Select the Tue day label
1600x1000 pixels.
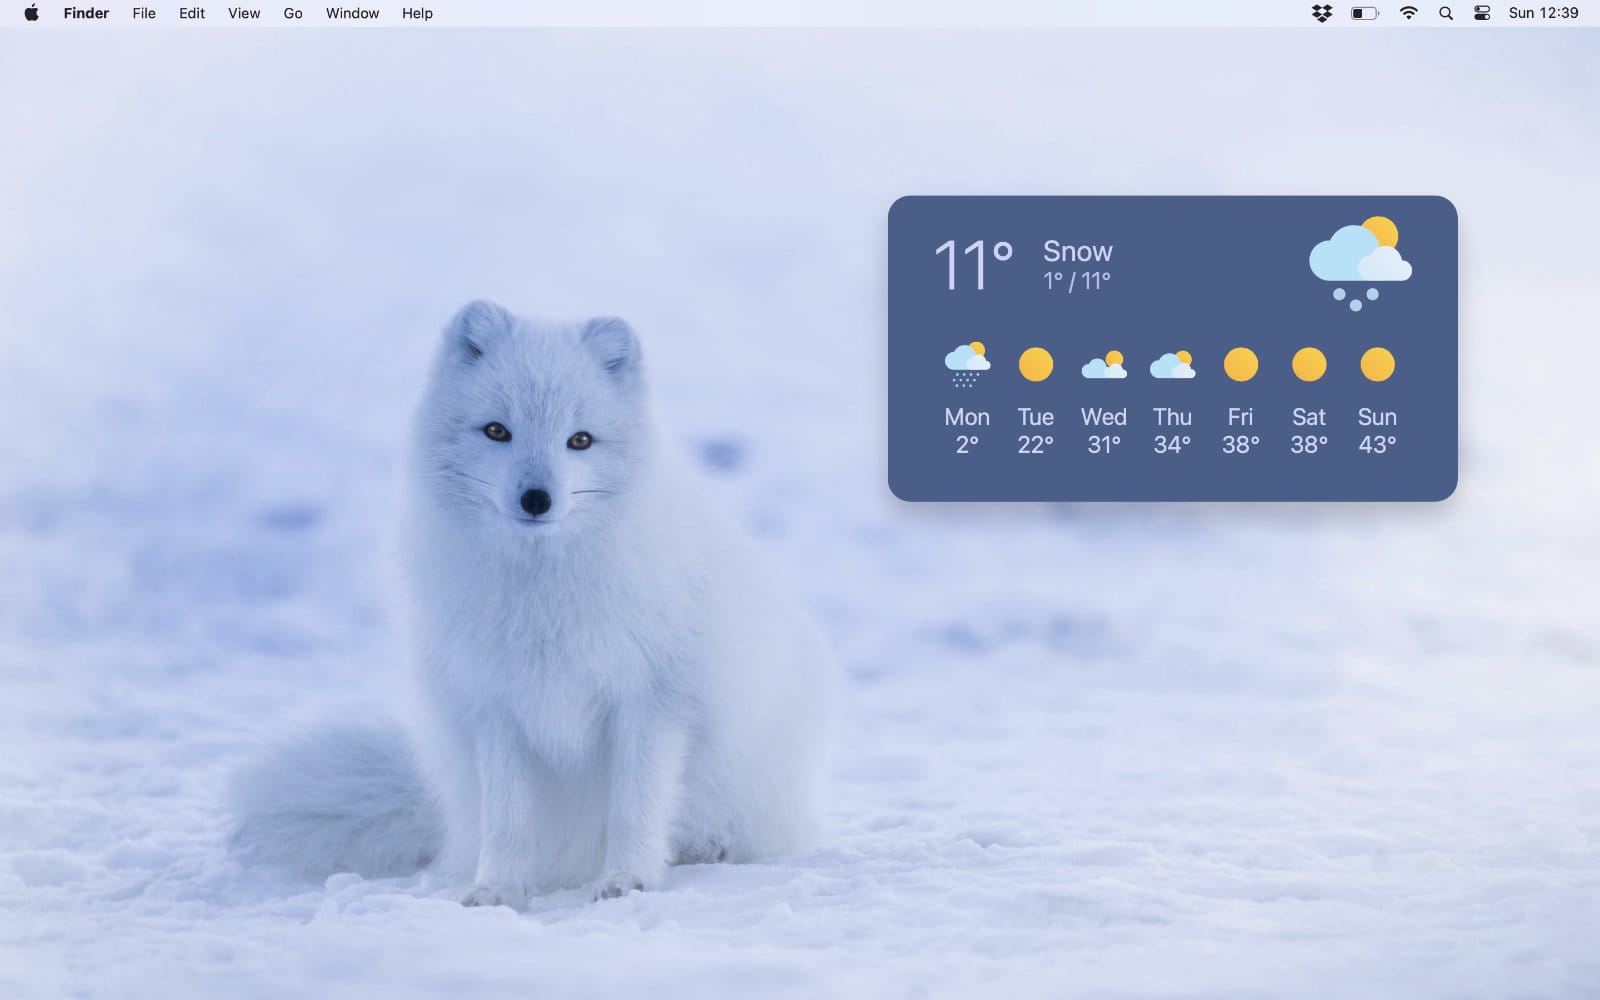click(1036, 417)
